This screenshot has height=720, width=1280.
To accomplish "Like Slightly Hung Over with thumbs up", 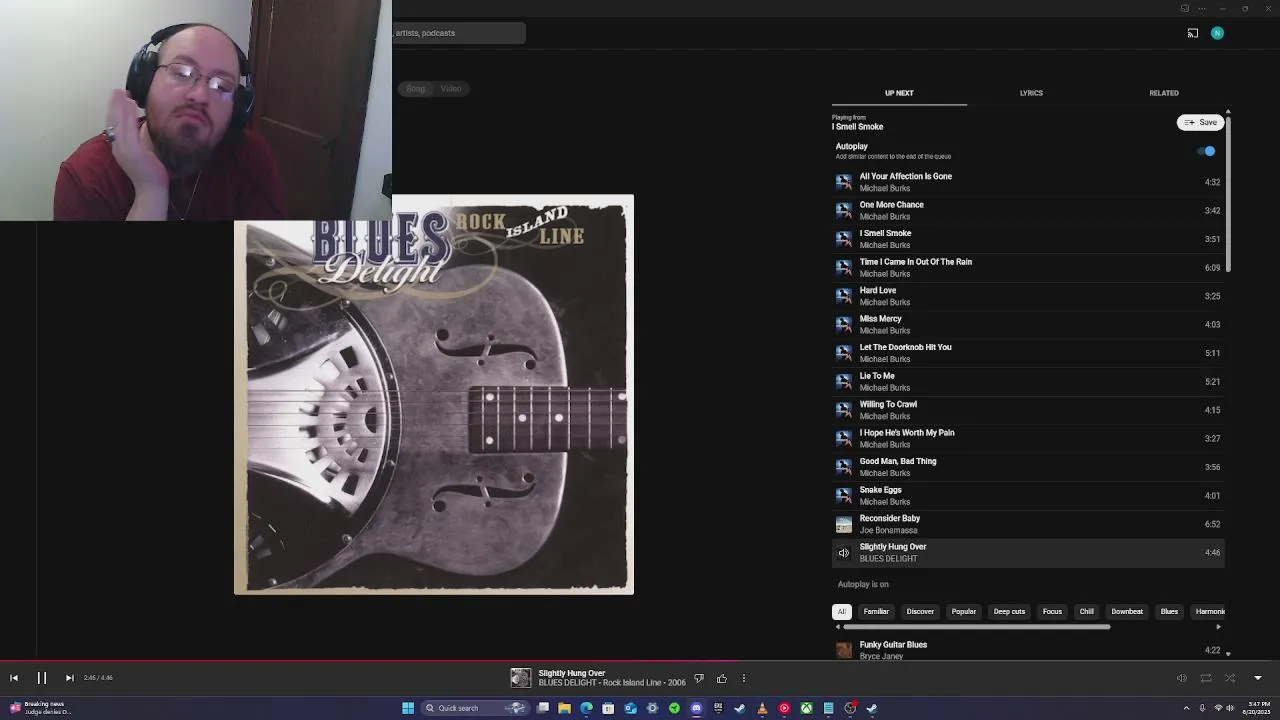I will pos(721,678).
